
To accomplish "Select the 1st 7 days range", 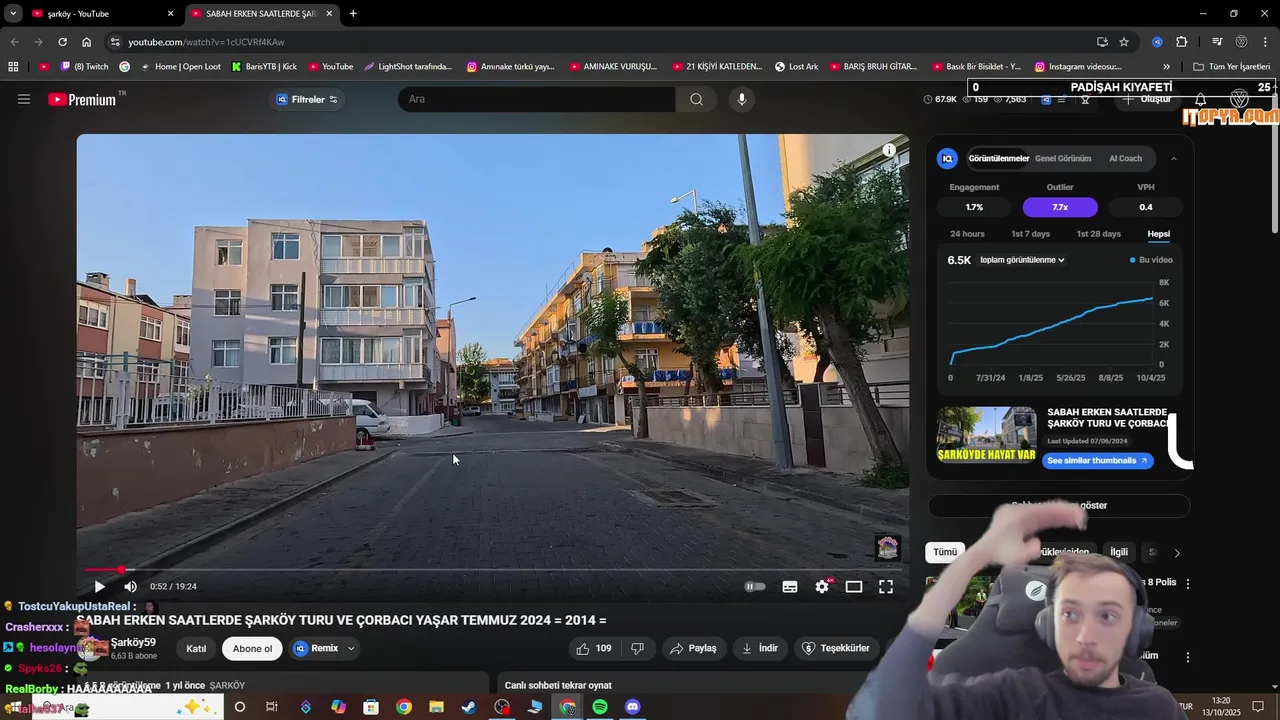I will click(x=1030, y=234).
